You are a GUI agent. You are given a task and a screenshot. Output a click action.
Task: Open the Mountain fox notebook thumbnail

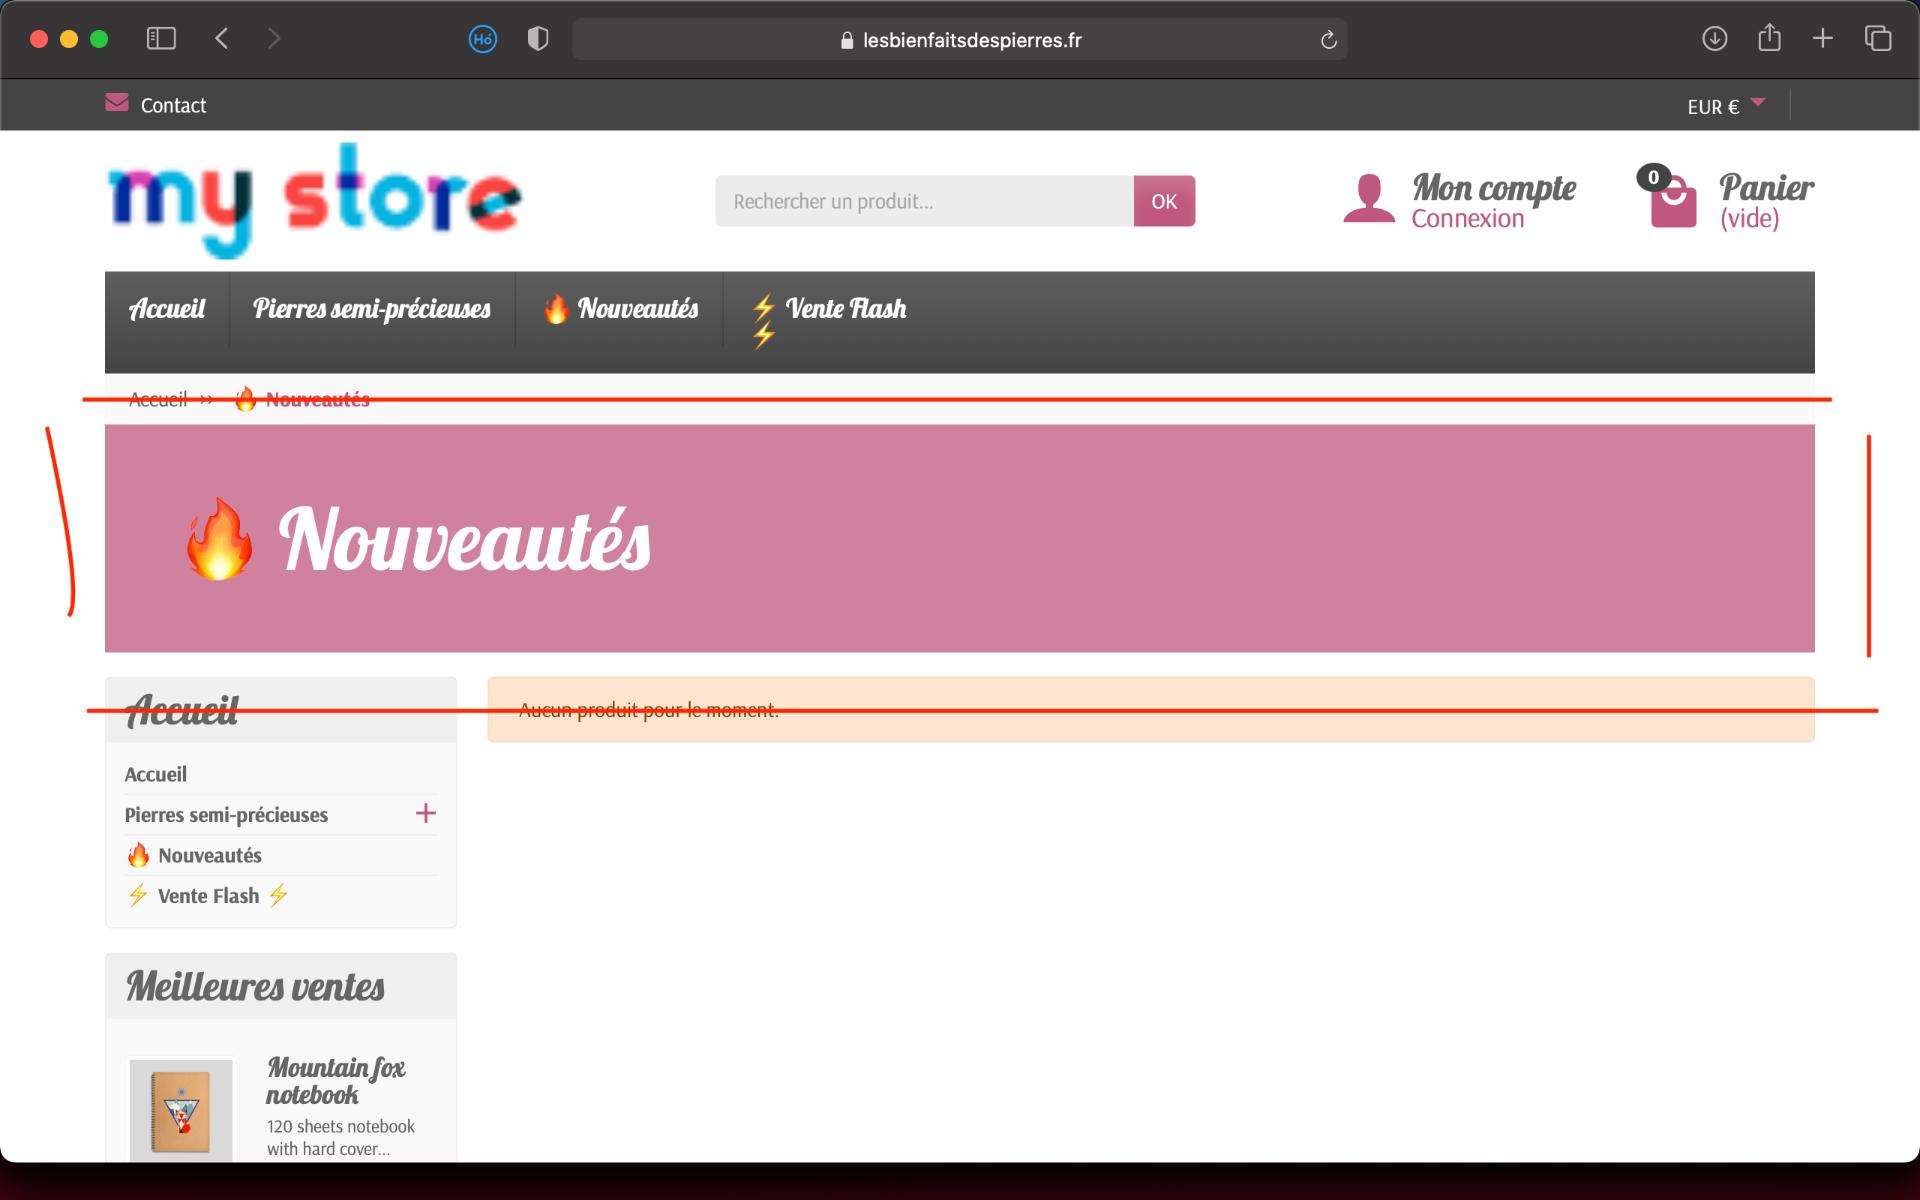point(181,1110)
